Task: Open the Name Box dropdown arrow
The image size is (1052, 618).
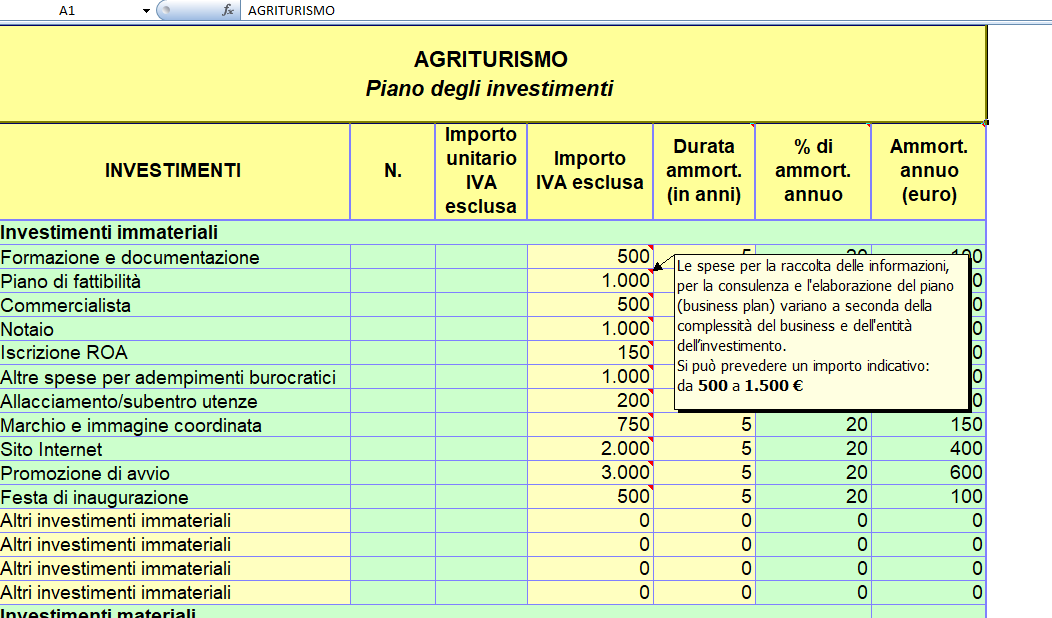Action: click(x=146, y=11)
